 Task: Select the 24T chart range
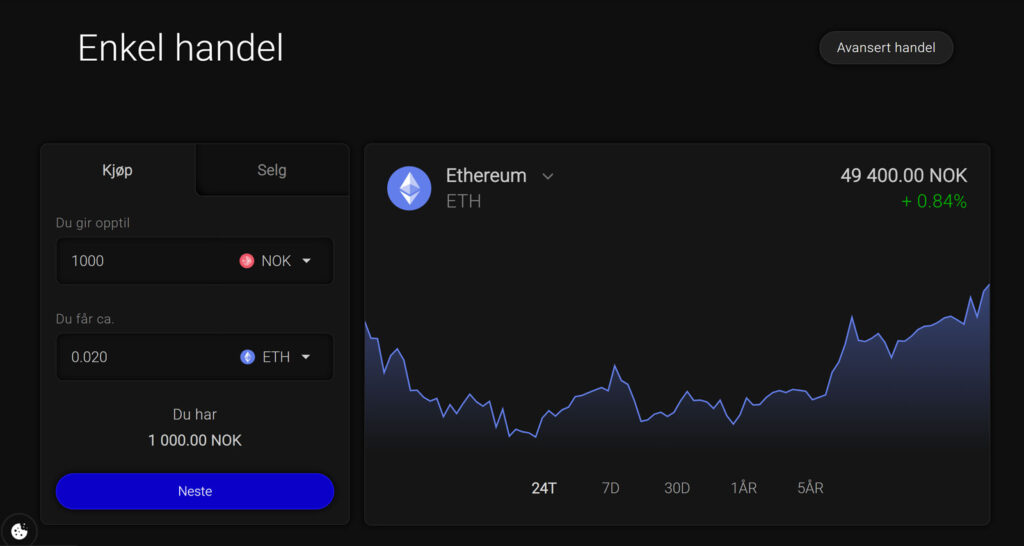(544, 488)
